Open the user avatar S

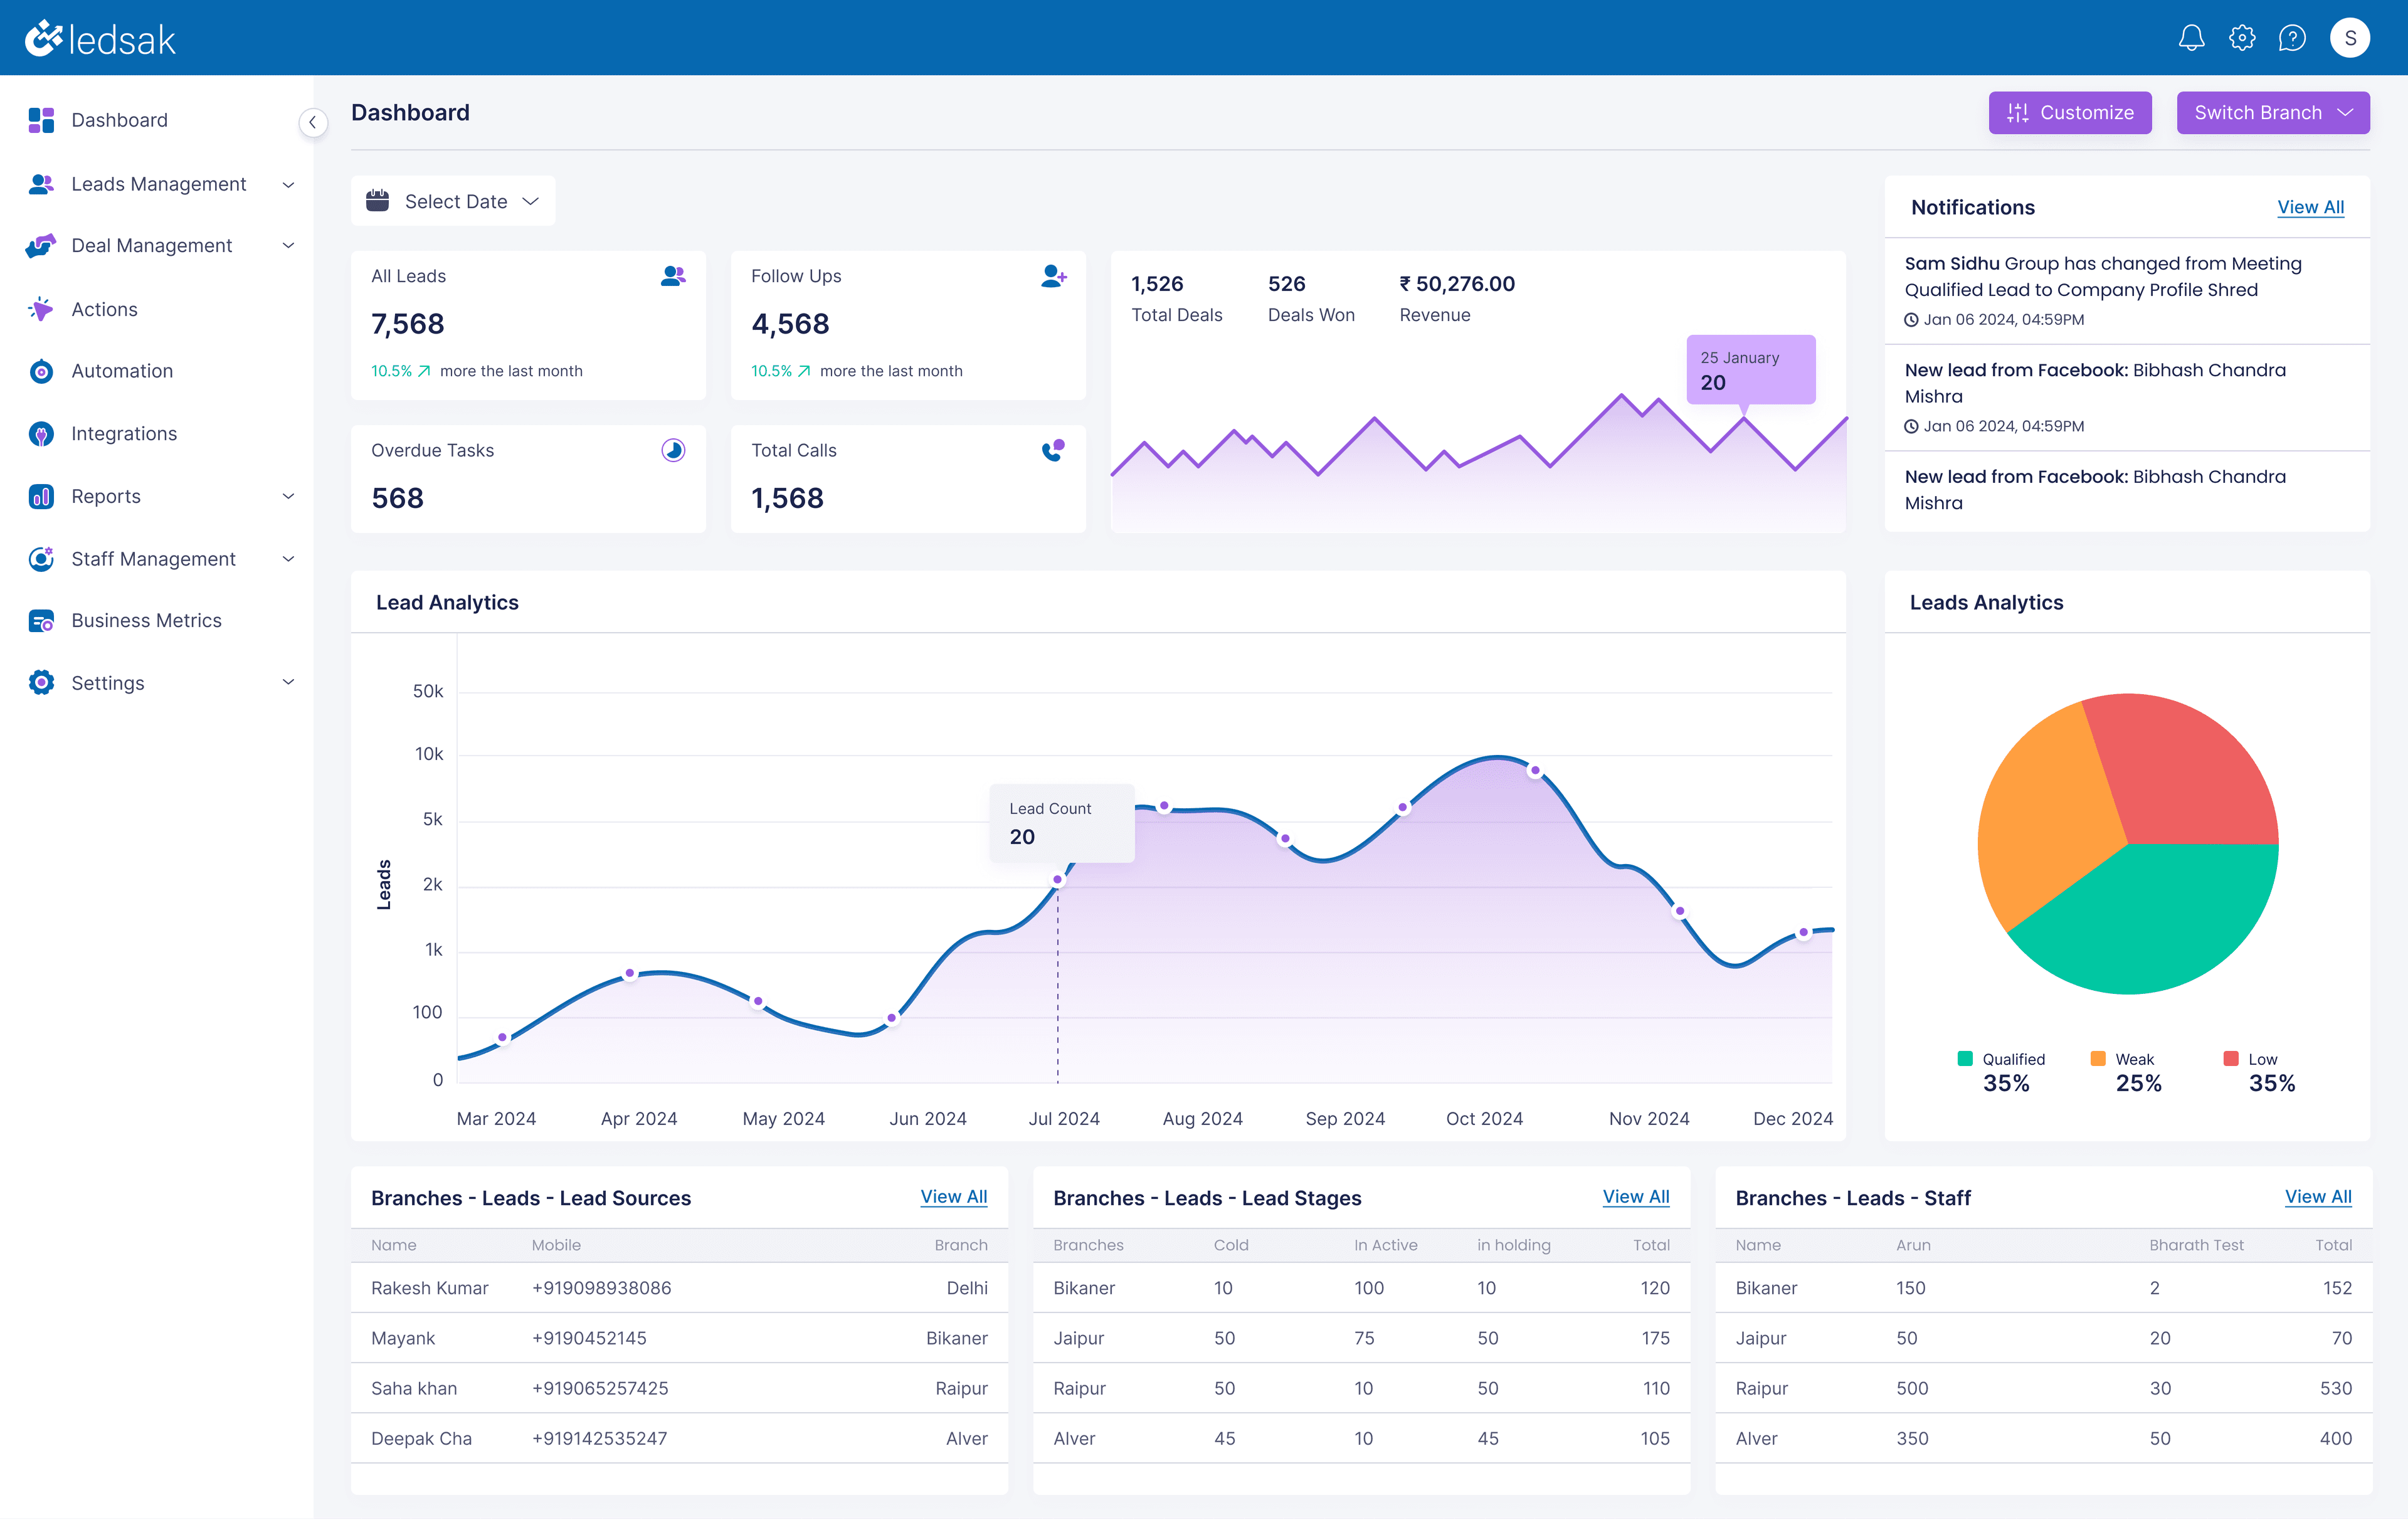tap(2349, 38)
